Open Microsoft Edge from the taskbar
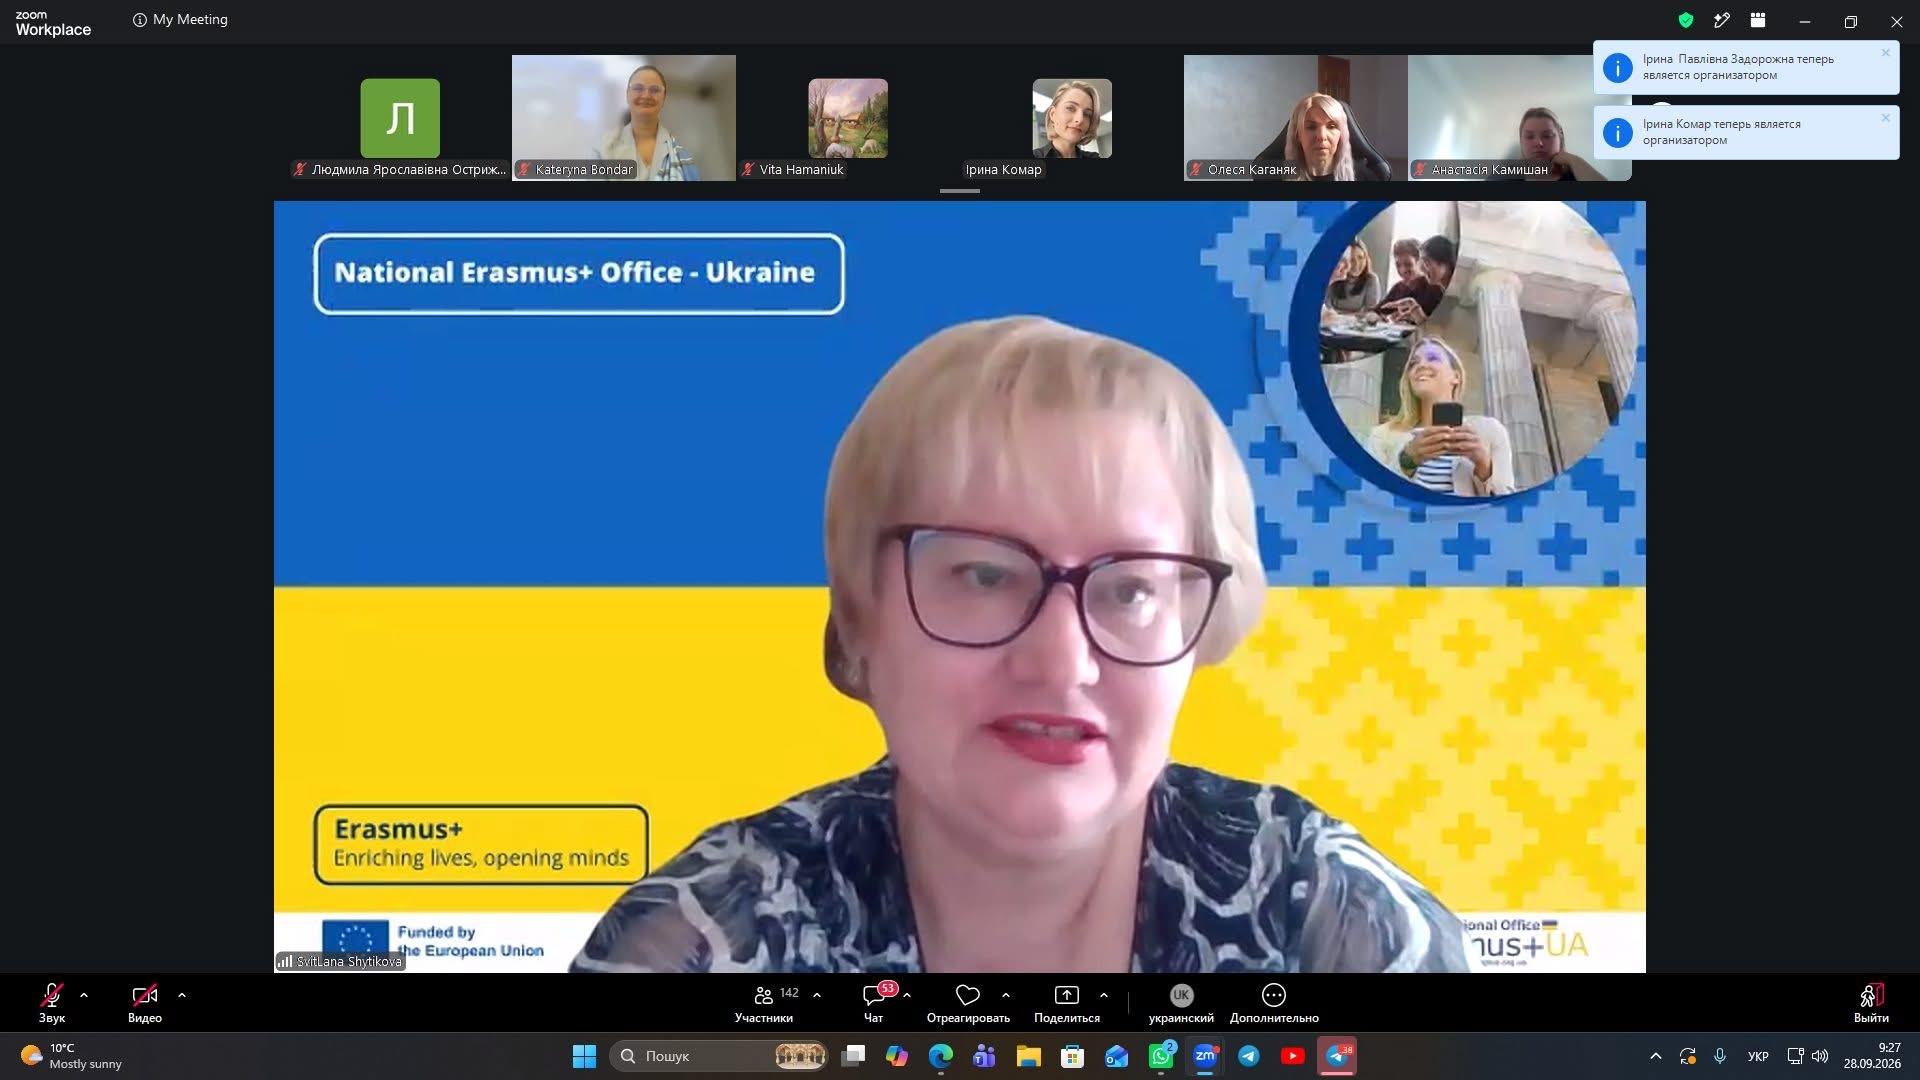 pos(941,1056)
